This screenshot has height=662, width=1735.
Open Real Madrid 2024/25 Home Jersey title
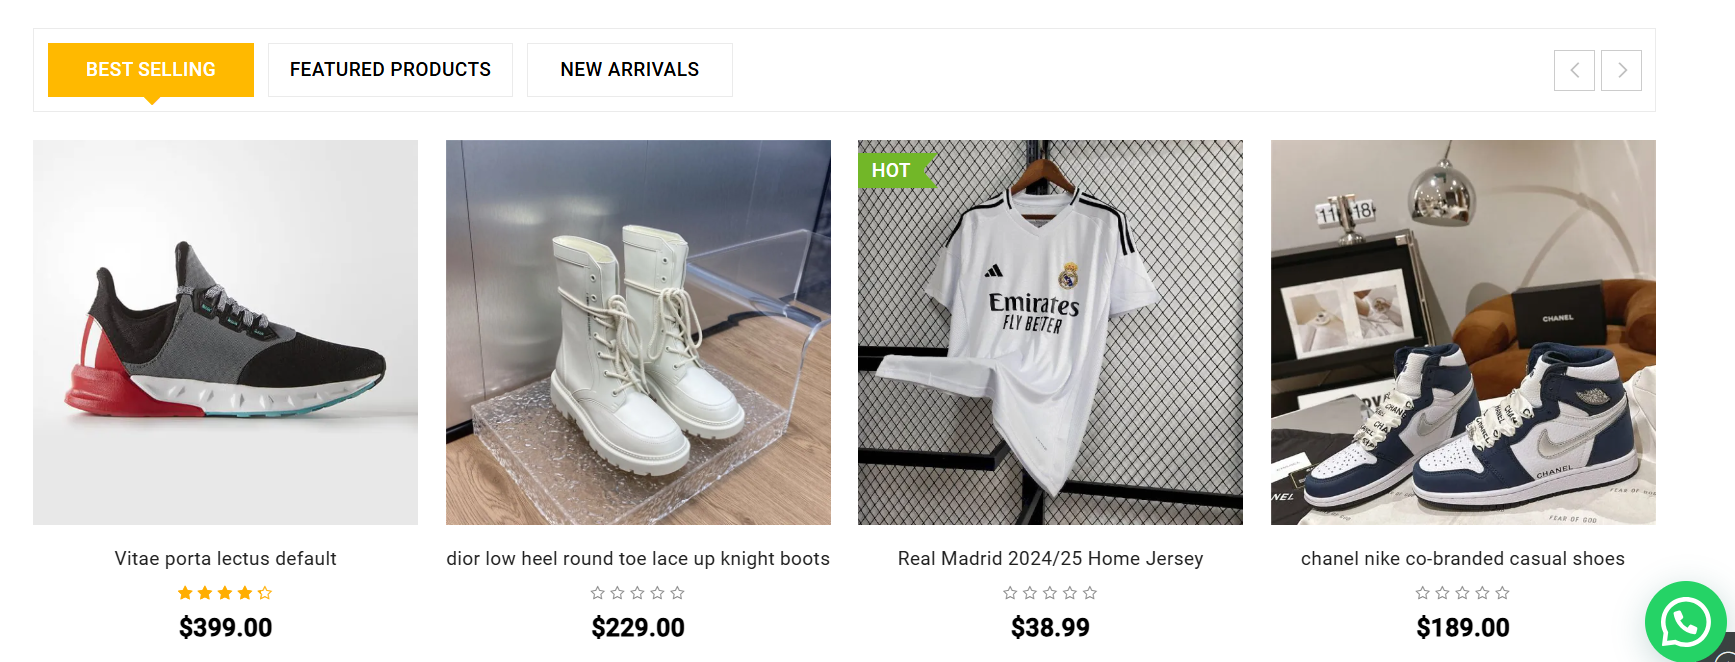click(x=1050, y=559)
